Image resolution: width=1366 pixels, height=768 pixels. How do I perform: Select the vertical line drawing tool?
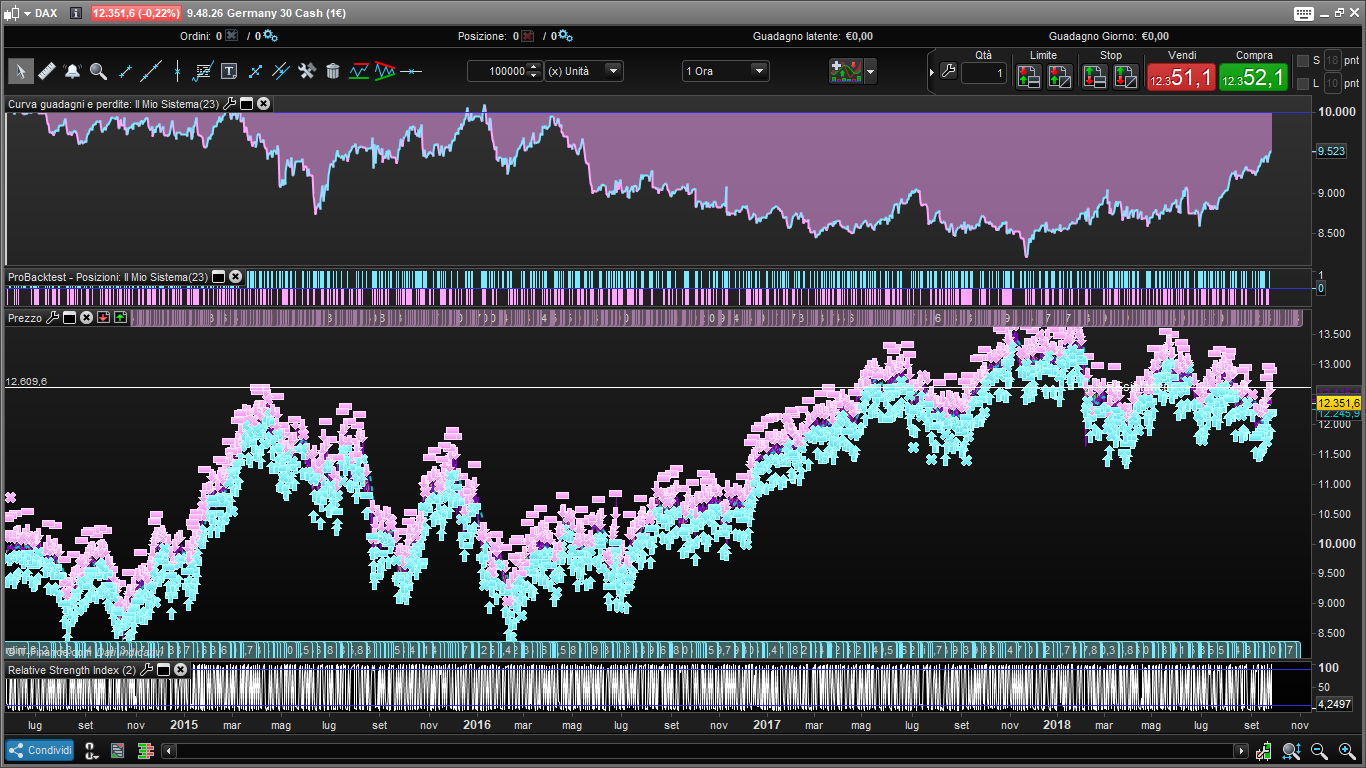tap(177, 71)
